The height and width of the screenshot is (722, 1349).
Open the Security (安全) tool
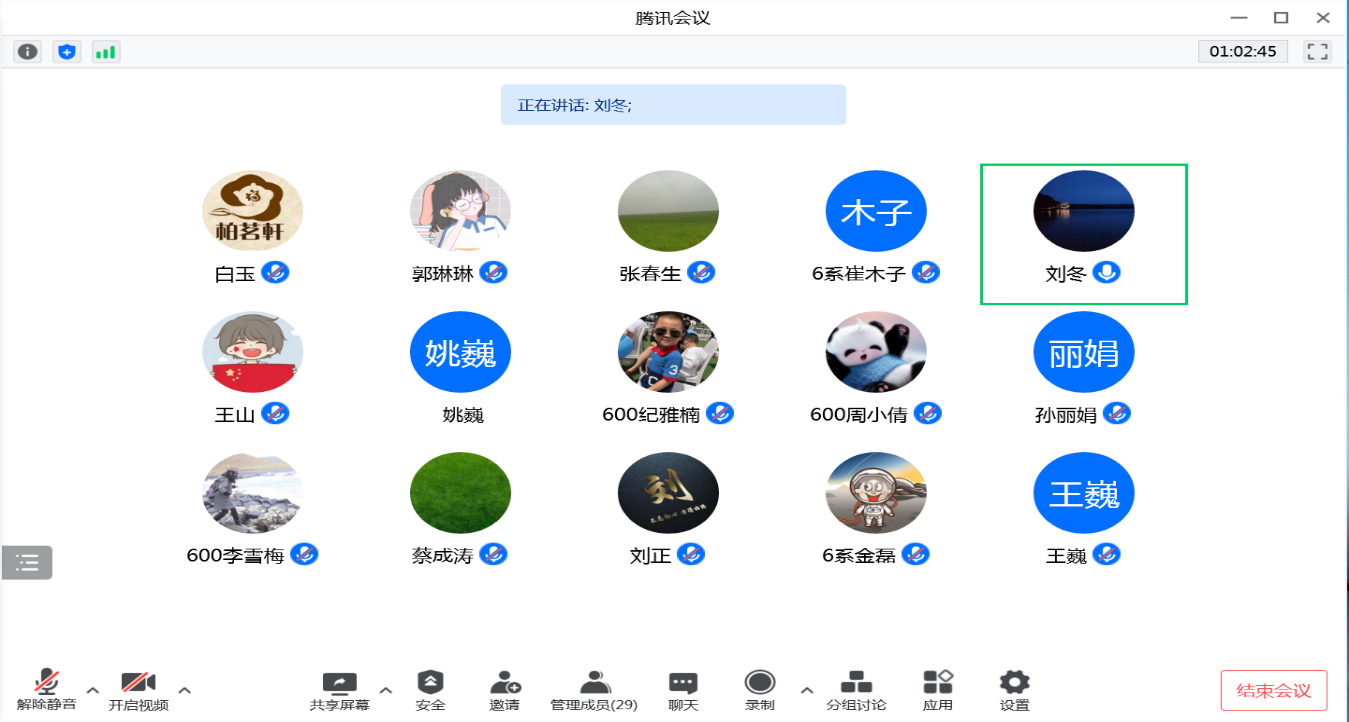click(430, 689)
